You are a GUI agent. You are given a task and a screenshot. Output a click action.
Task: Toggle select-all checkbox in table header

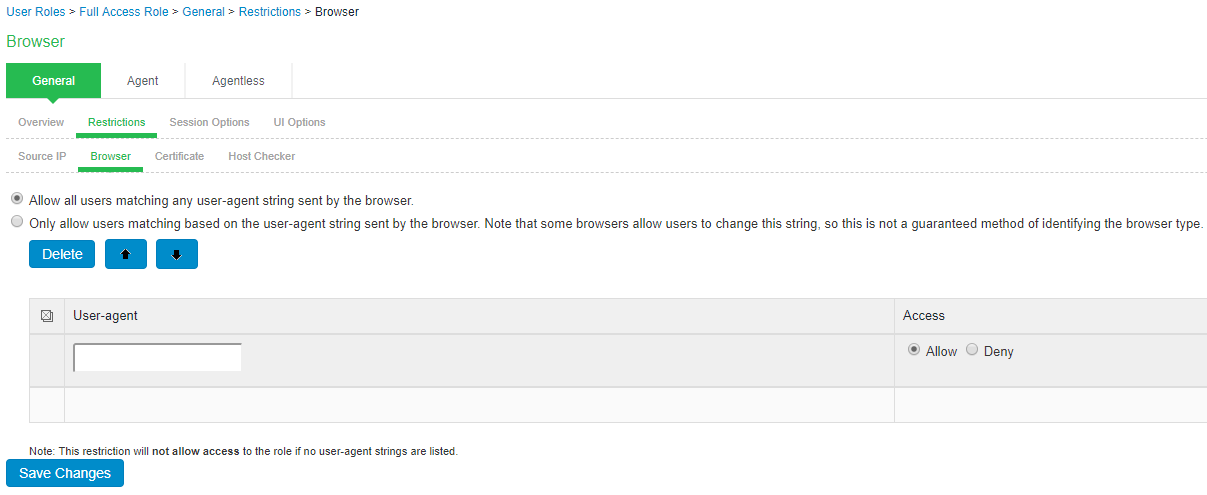[x=46, y=316]
